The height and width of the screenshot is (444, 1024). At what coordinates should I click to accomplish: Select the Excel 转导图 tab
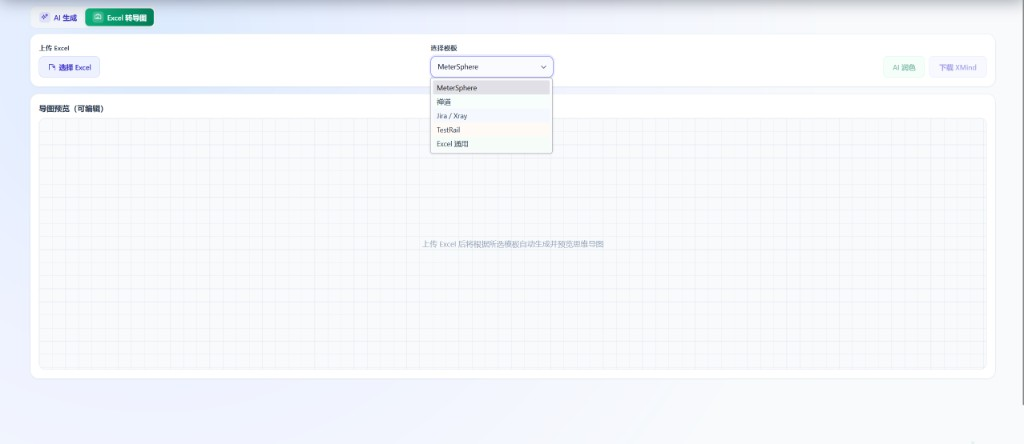click(x=120, y=18)
